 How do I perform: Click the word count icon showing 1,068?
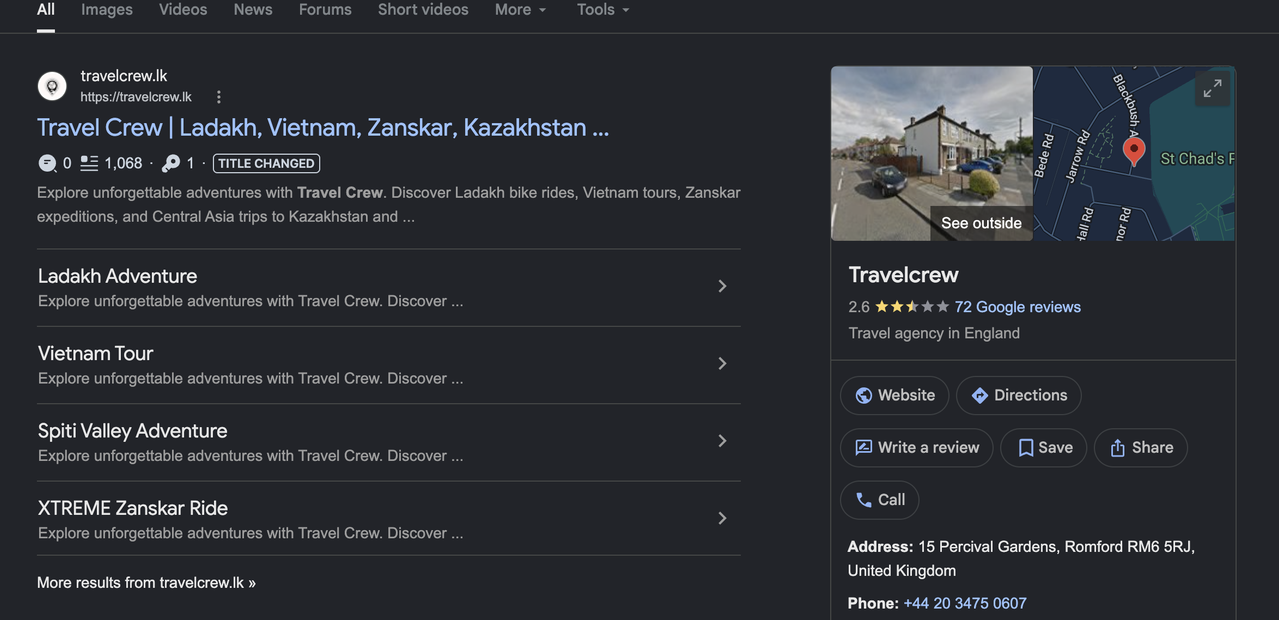click(x=89, y=163)
